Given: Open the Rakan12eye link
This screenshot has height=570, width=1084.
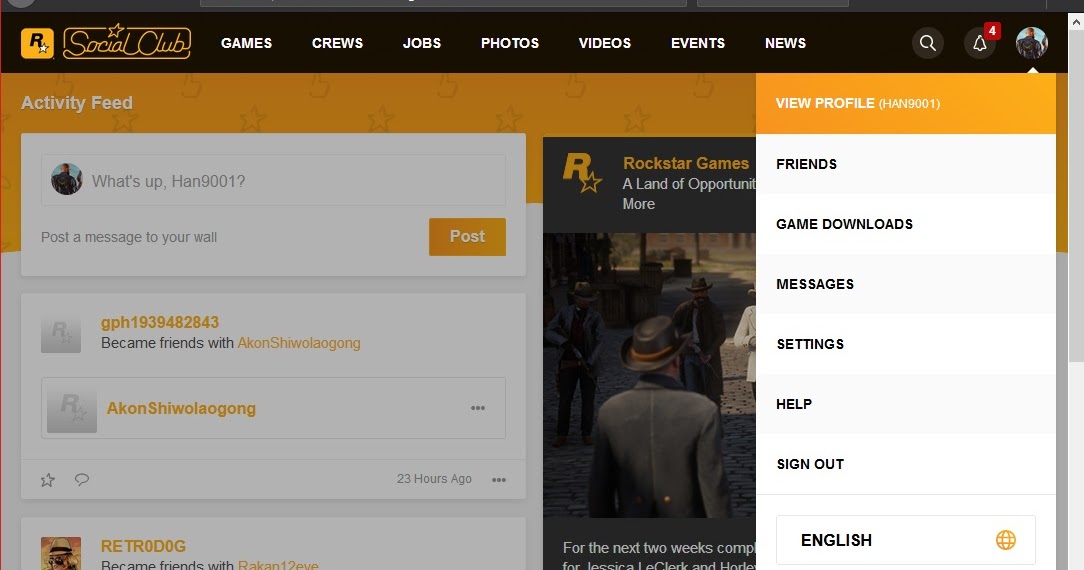Looking at the screenshot, I should pos(278,564).
